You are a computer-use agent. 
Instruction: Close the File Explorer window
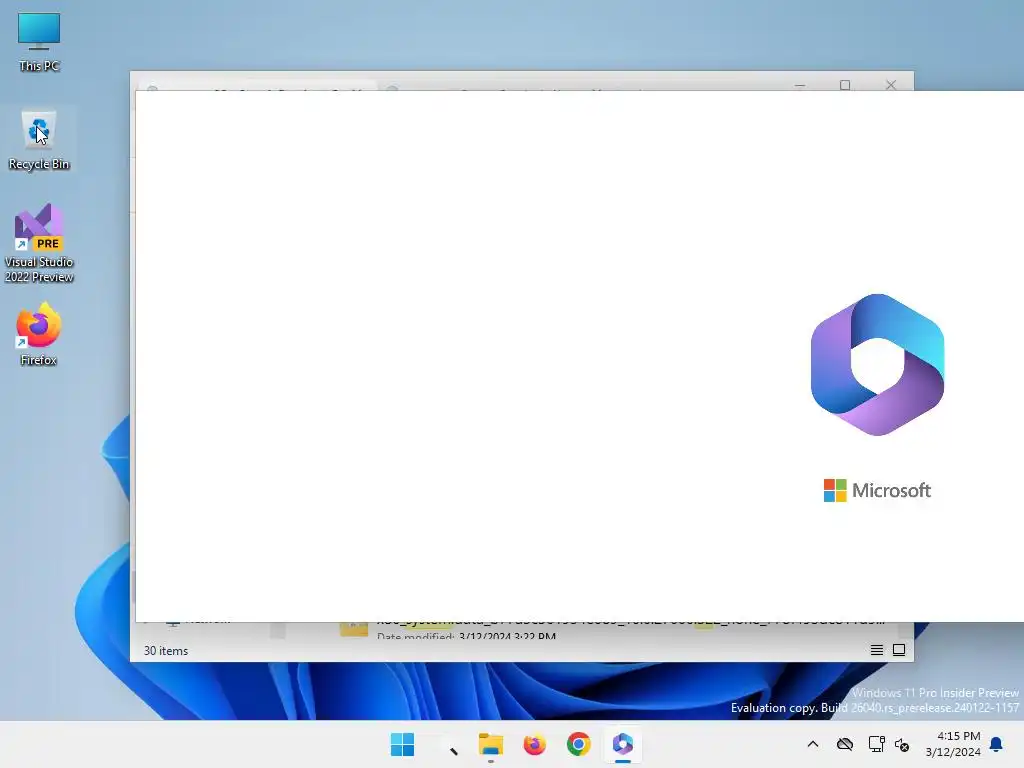(891, 85)
